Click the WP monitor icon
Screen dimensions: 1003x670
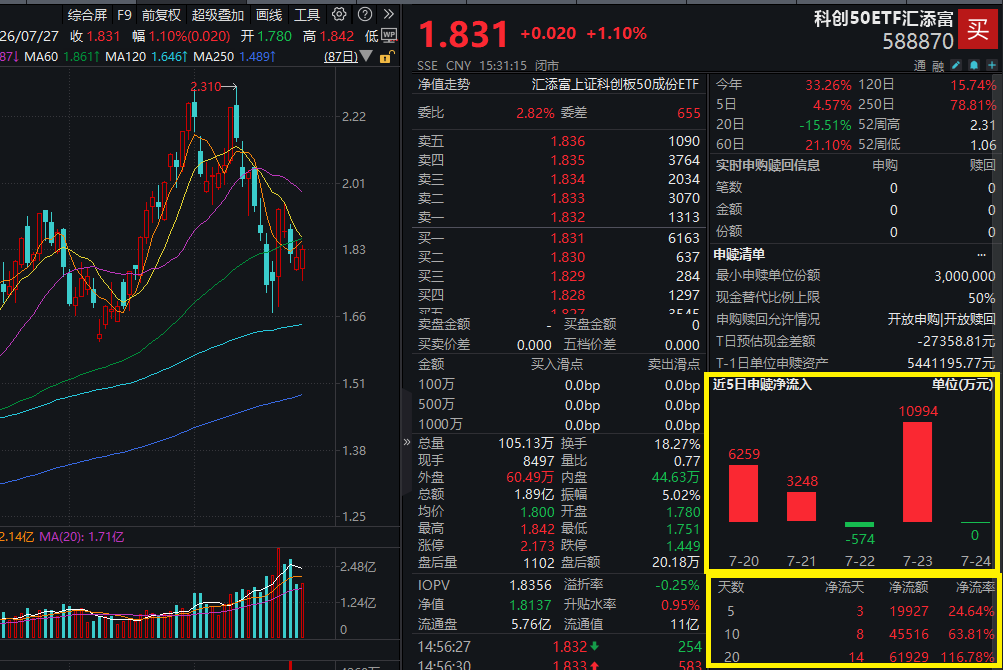[389, 35]
